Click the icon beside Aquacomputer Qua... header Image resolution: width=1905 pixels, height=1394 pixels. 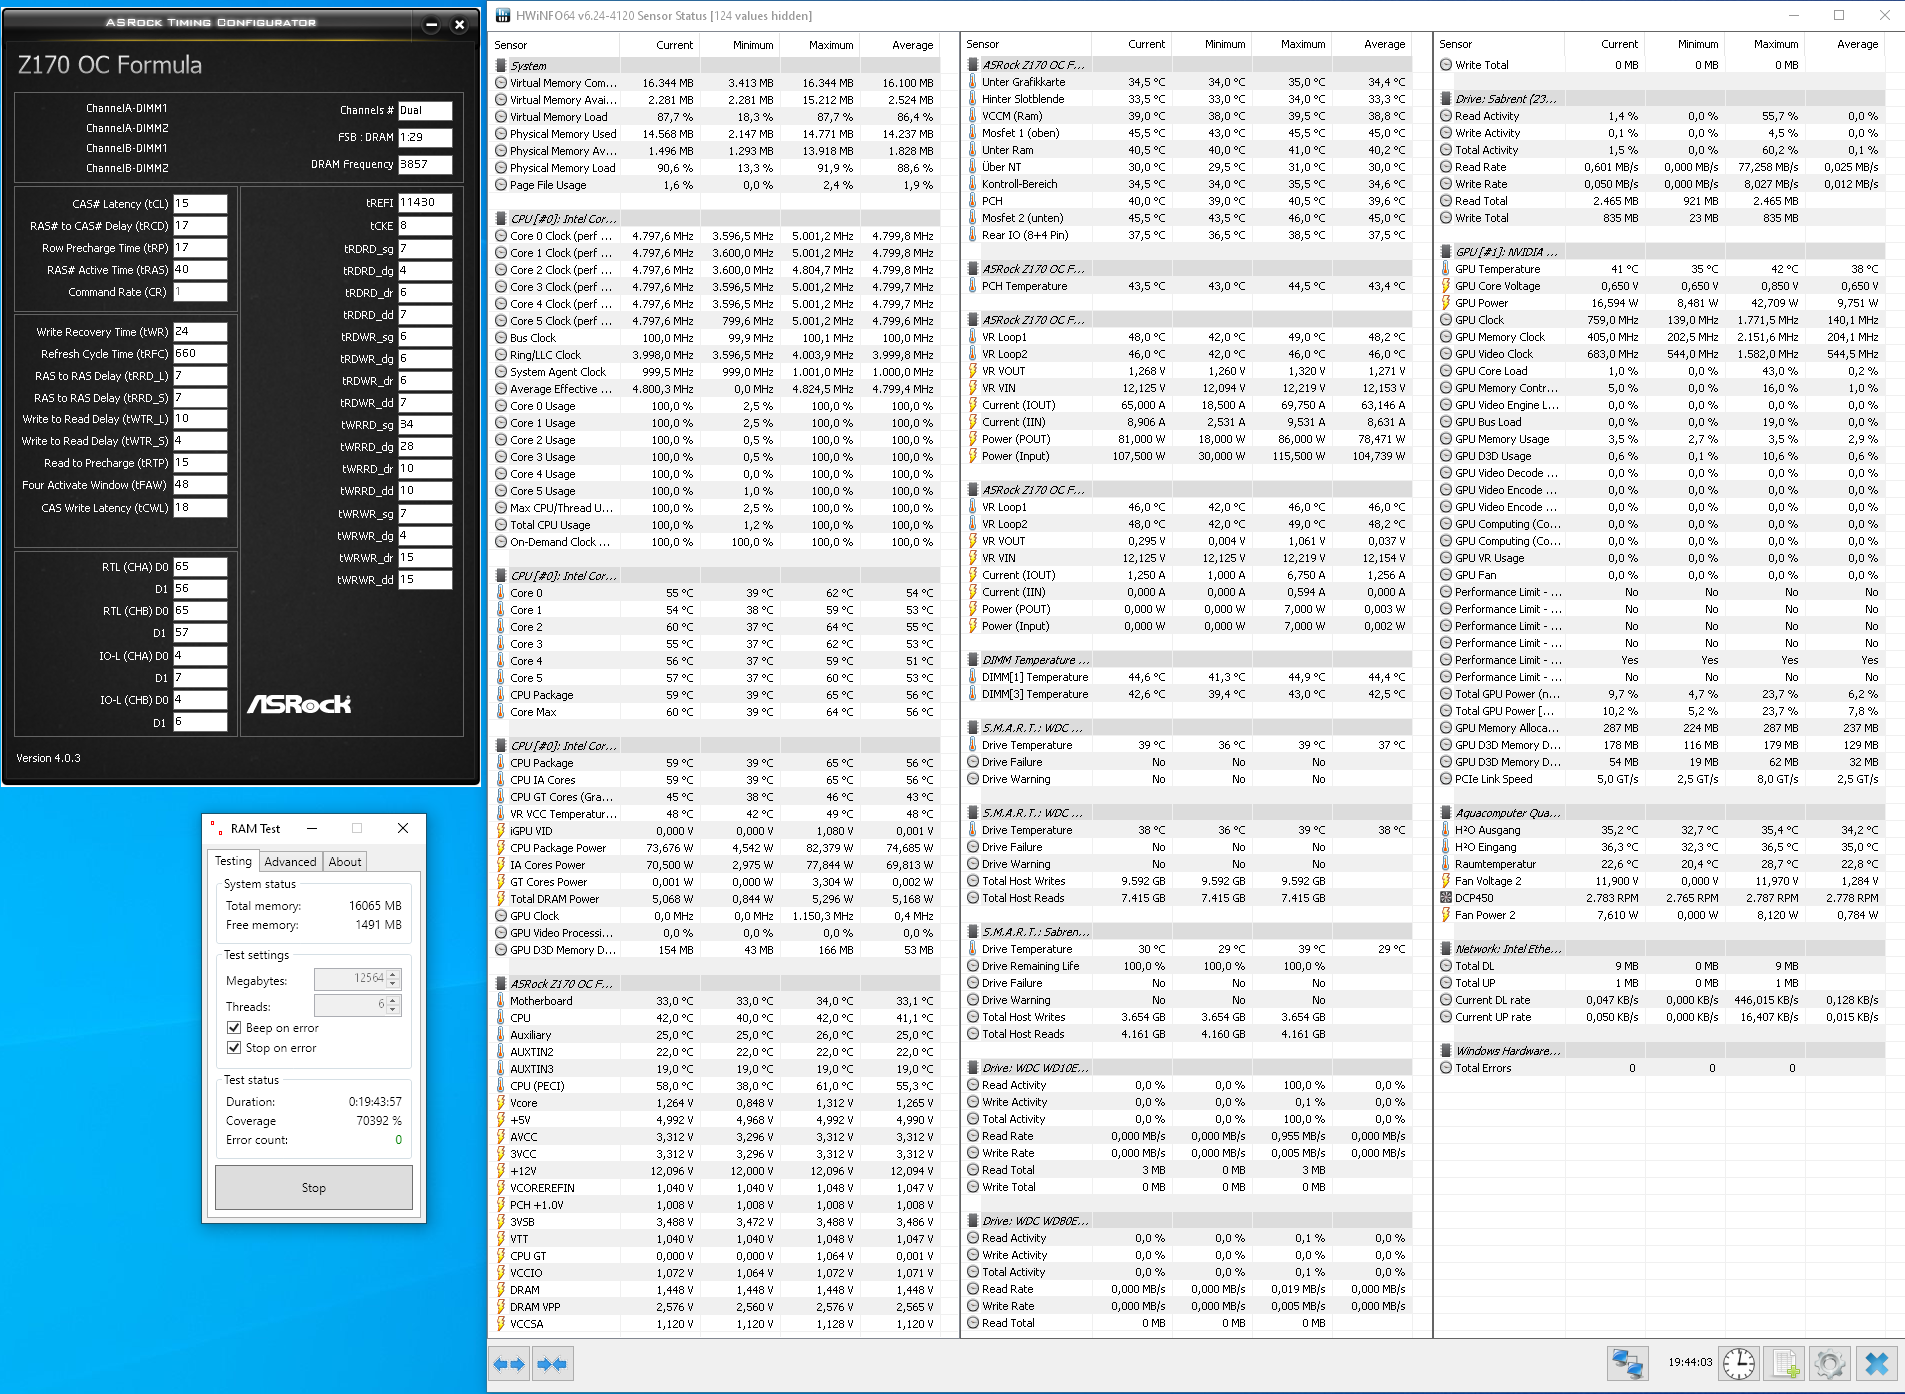coord(1446,813)
